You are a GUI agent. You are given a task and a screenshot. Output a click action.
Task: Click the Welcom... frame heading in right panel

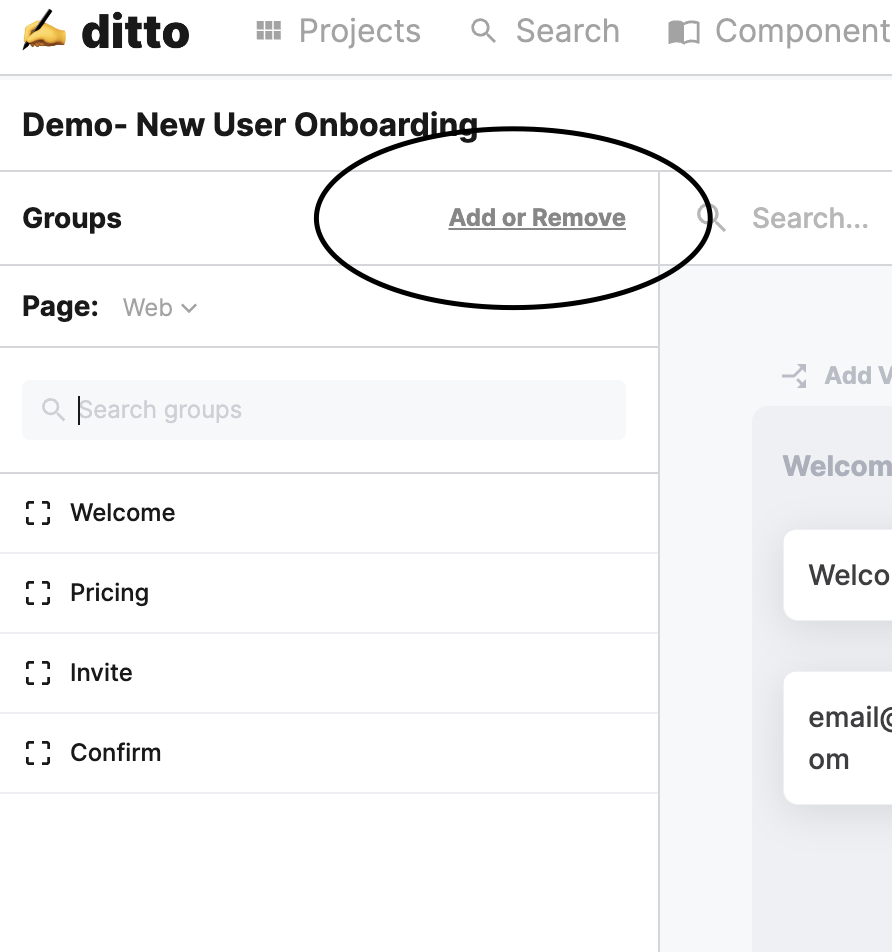point(837,466)
